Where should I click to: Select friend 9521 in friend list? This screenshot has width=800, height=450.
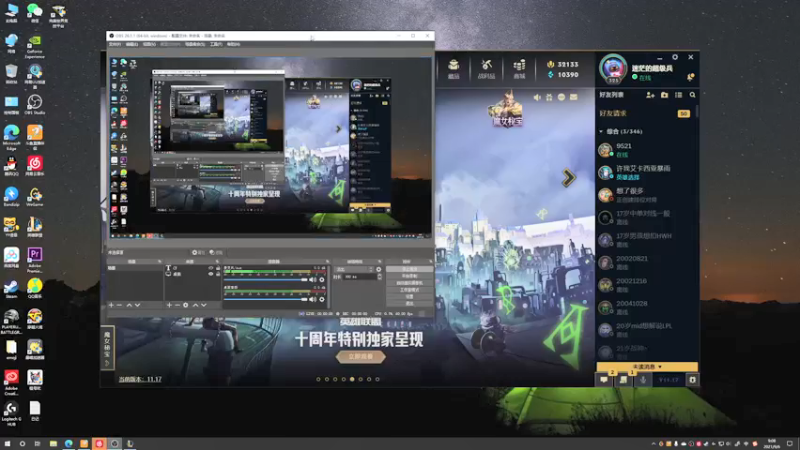pos(646,150)
